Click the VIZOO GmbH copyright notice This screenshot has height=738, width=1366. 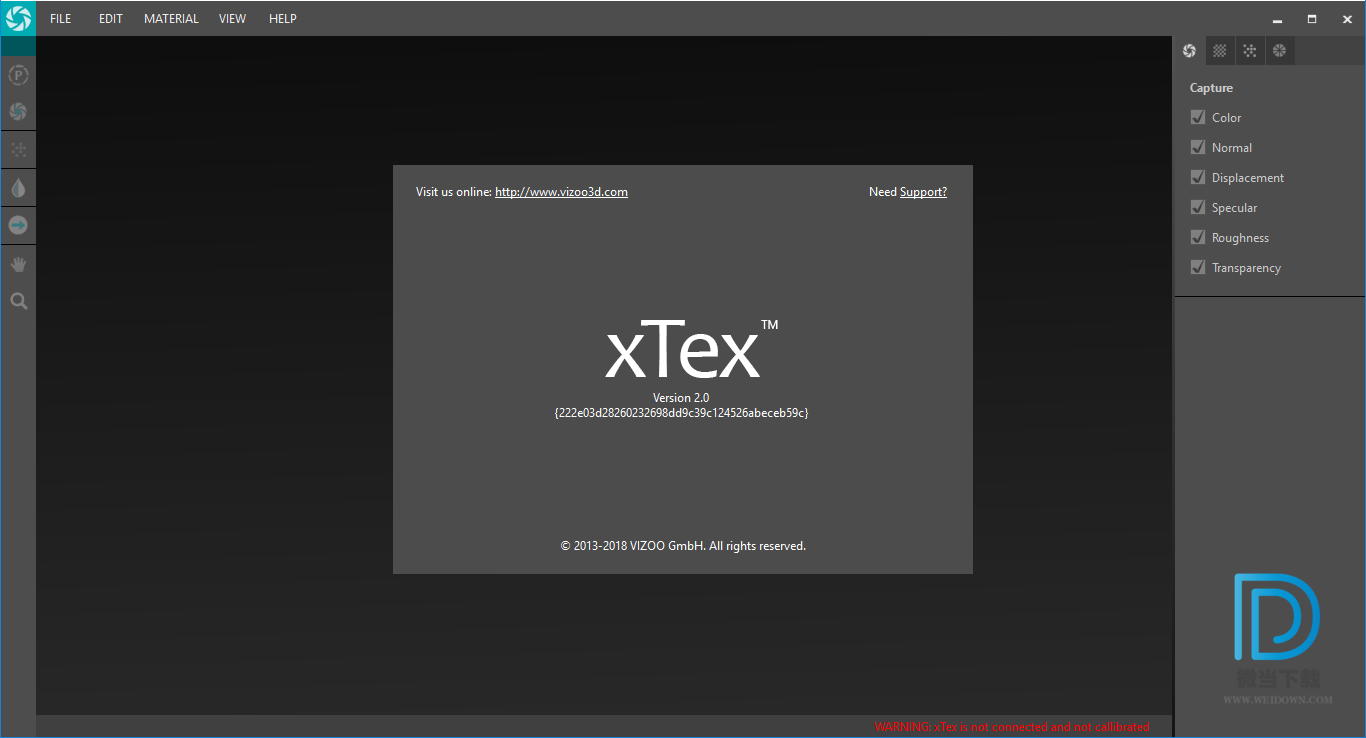coord(683,546)
